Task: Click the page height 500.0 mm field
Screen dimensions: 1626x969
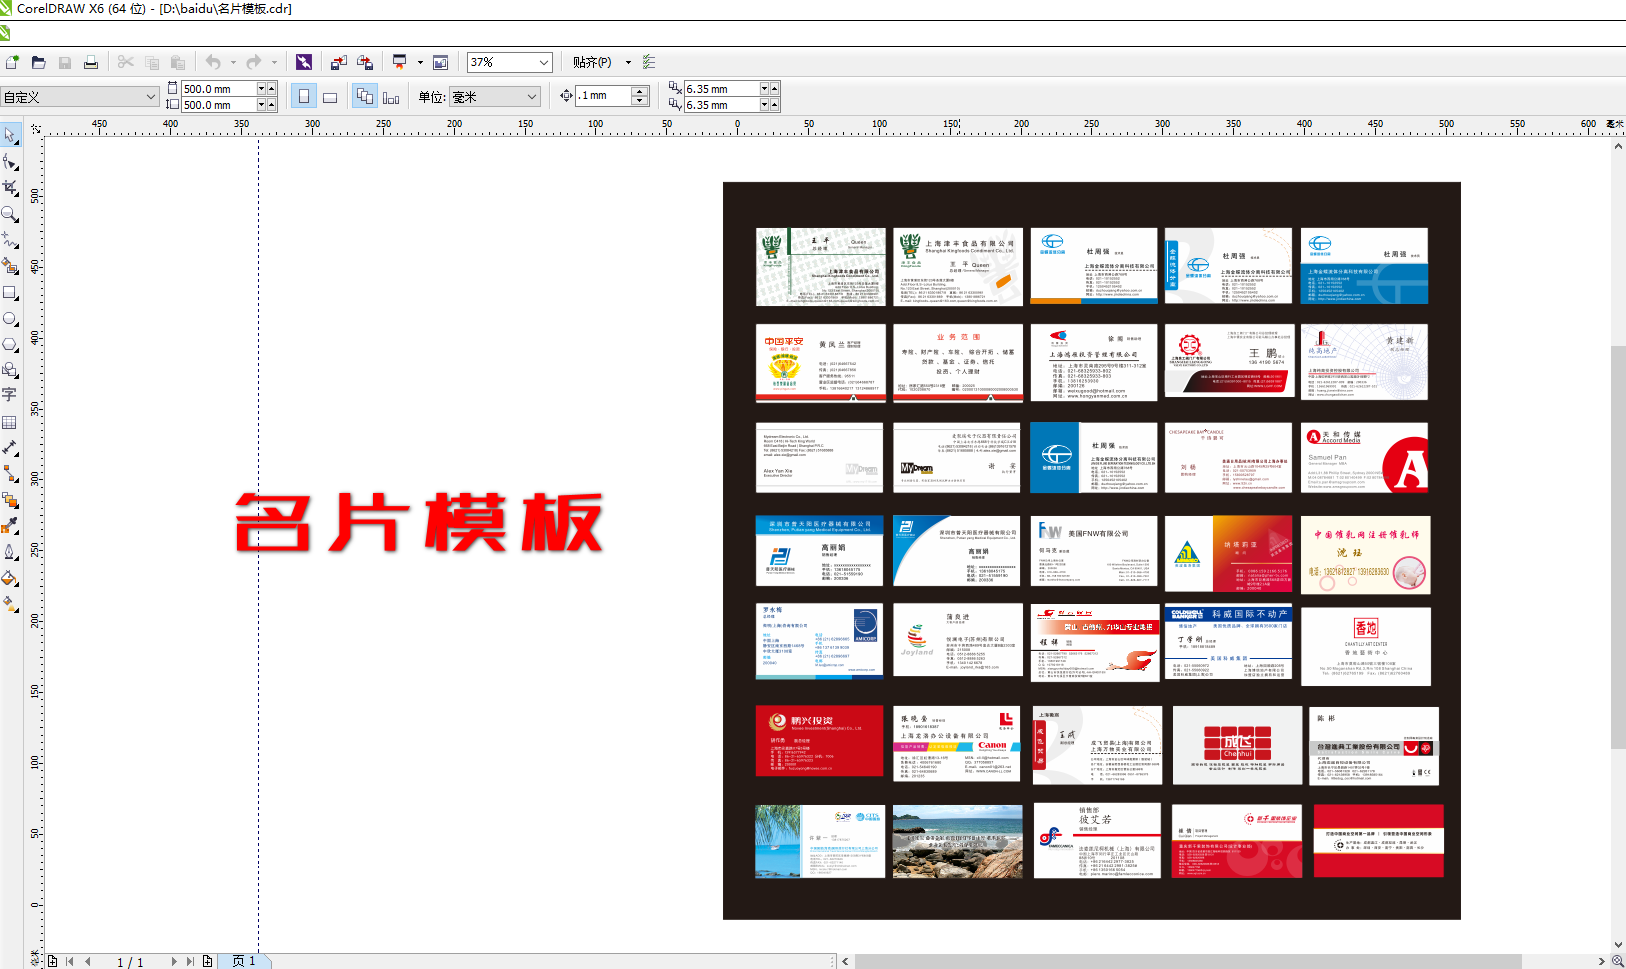Action: pos(218,105)
